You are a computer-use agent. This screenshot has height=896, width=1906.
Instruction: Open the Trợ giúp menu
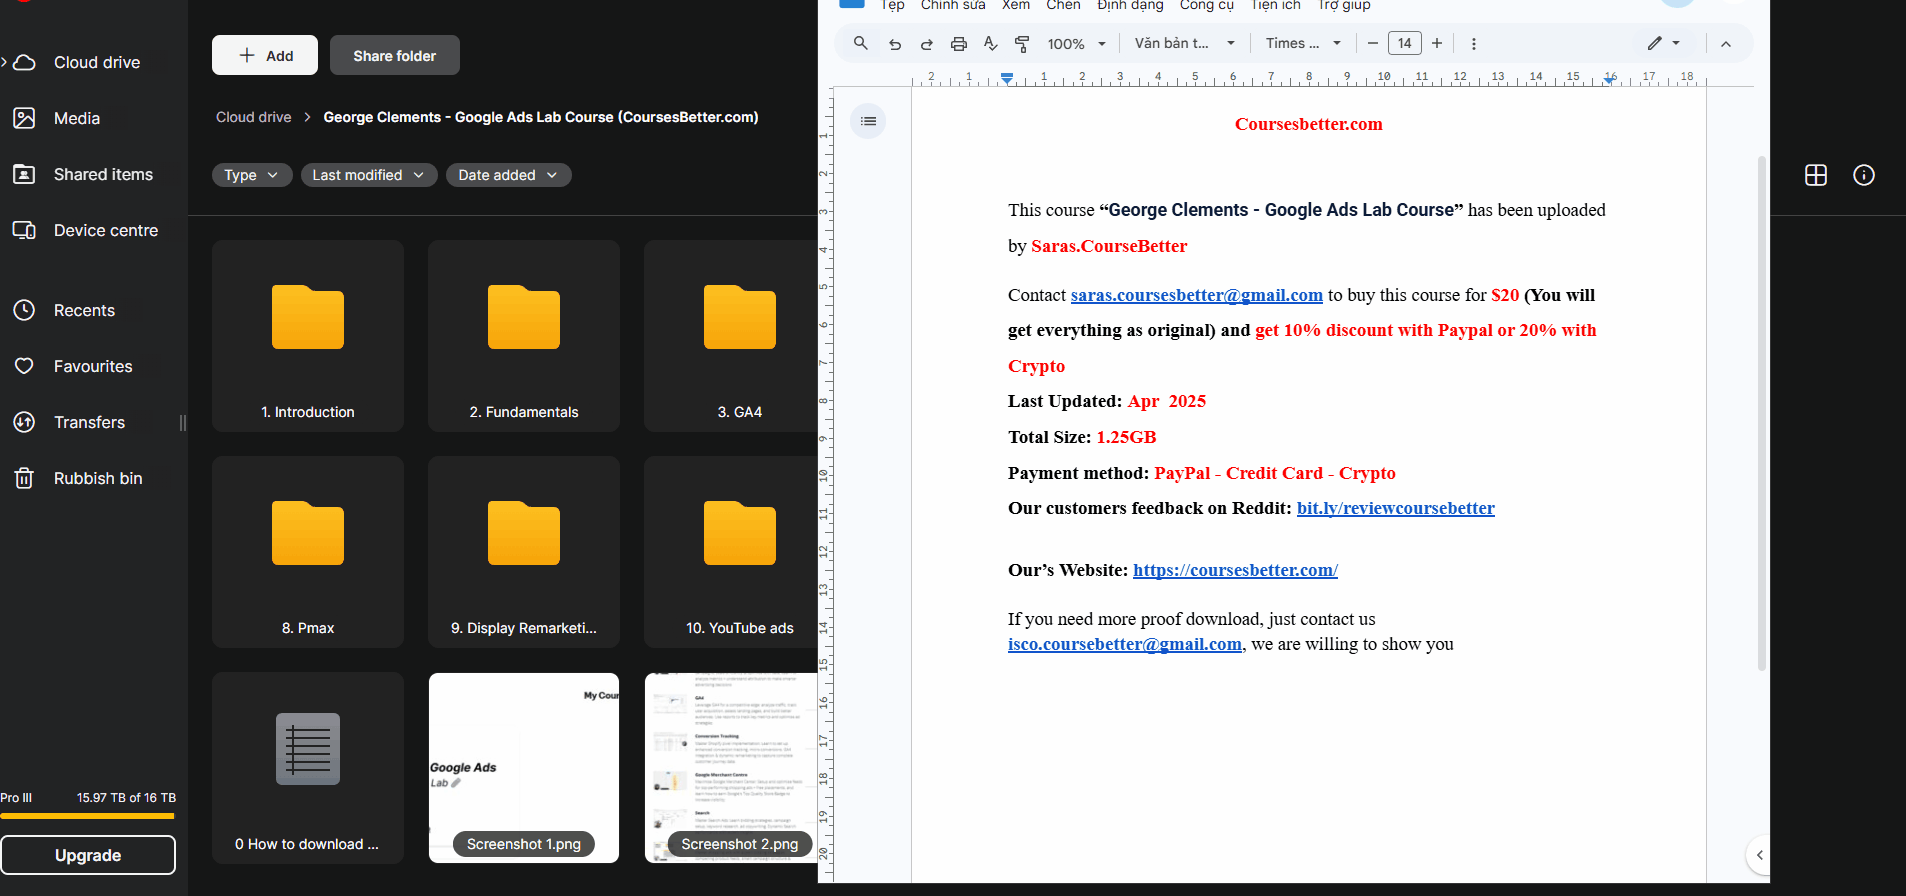pos(1344,5)
